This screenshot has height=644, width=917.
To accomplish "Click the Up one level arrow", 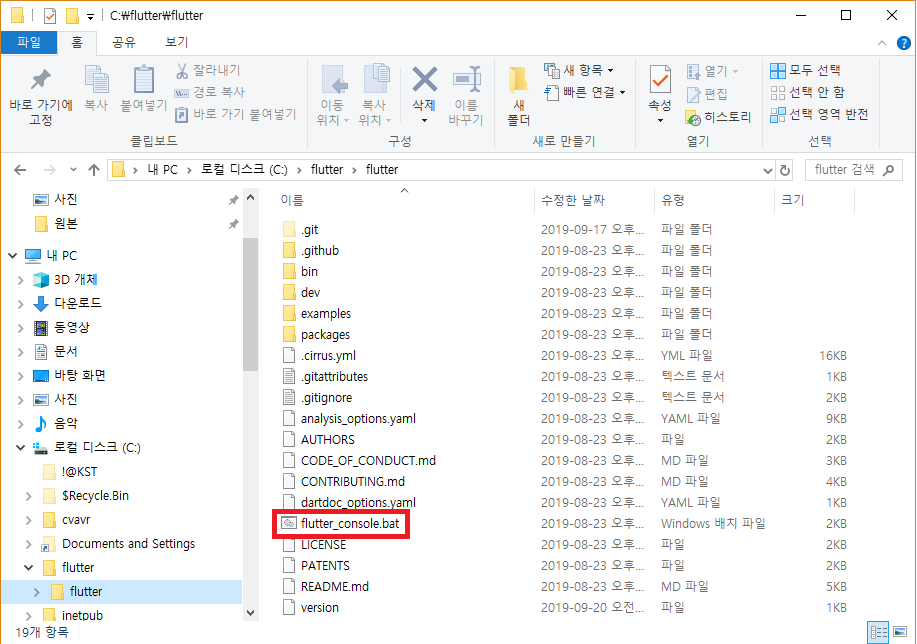I will click(x=94, y=170).
